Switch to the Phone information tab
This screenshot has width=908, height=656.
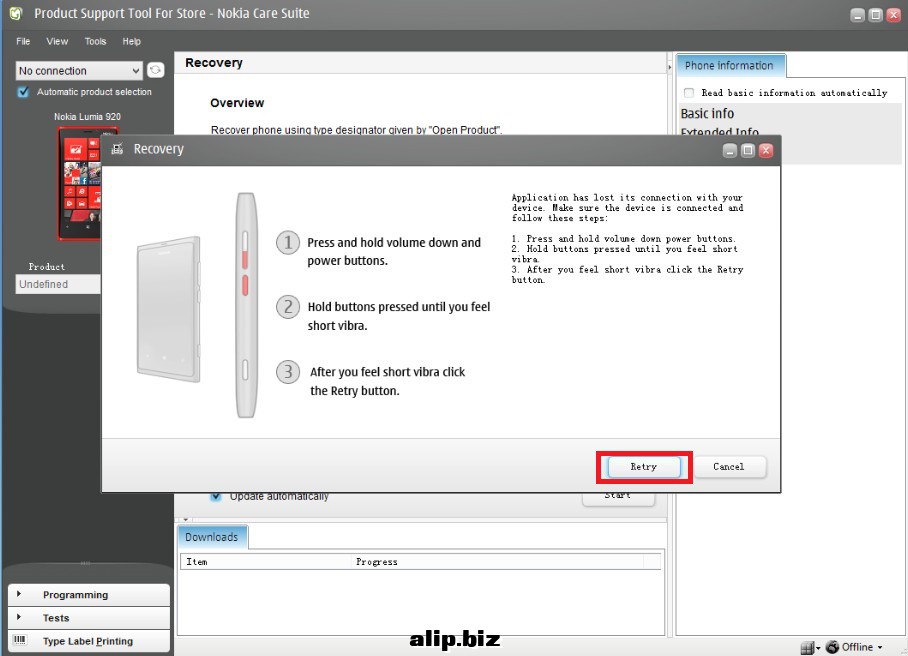point(730,65)
